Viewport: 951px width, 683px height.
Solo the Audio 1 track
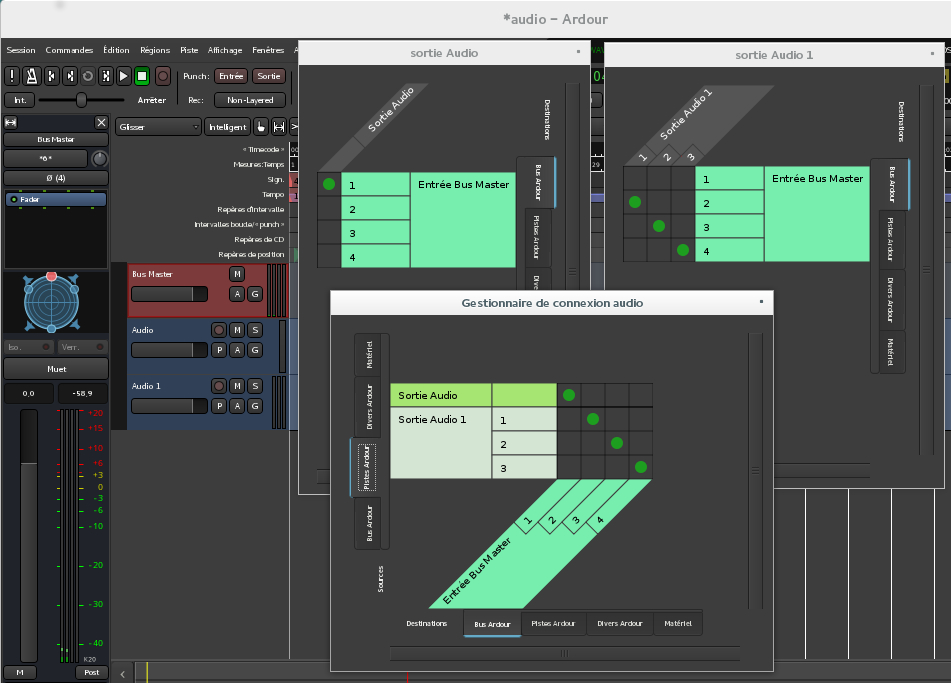pos(255,386)
